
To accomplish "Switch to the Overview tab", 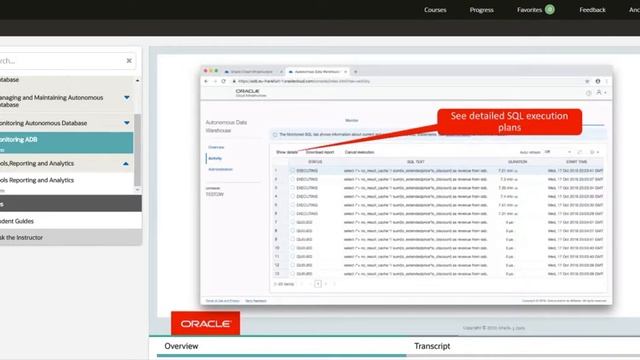I will click(181, 346).
